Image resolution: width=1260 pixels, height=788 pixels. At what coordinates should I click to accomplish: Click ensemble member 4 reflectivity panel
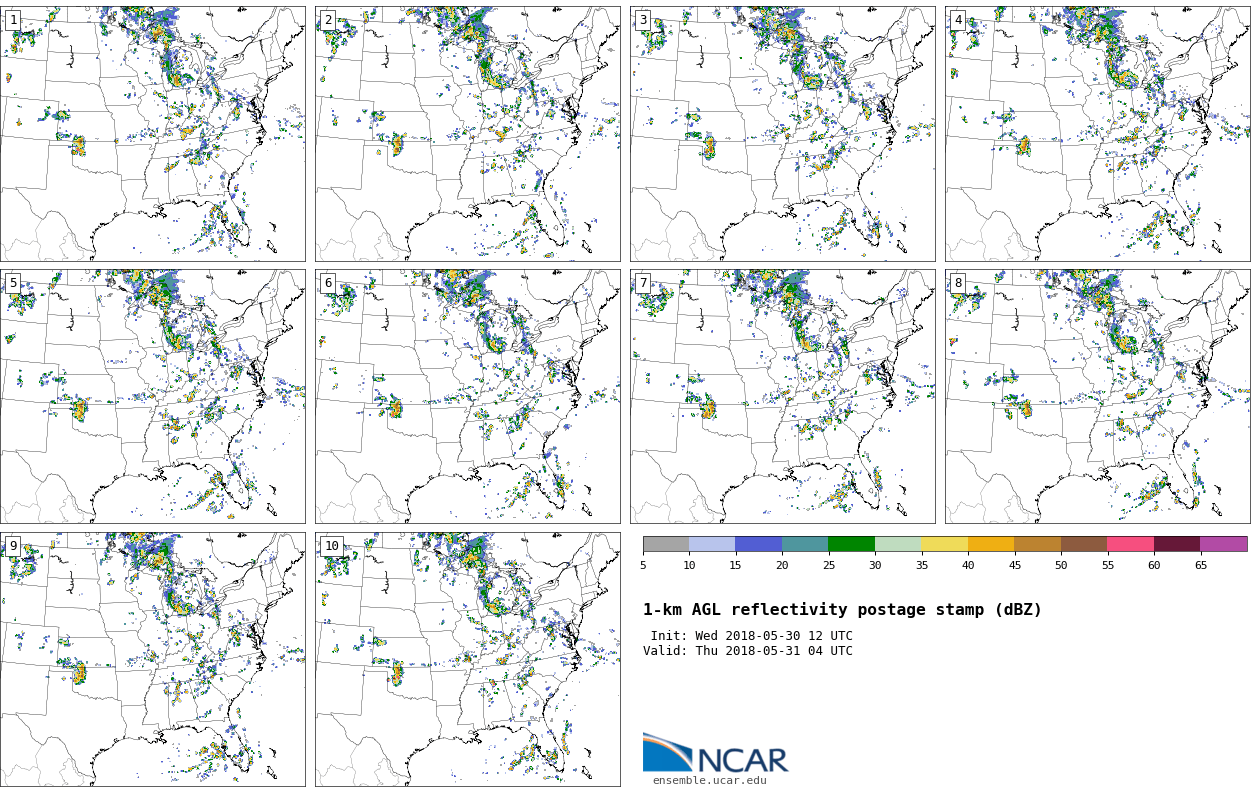[x=1097, y=134]
